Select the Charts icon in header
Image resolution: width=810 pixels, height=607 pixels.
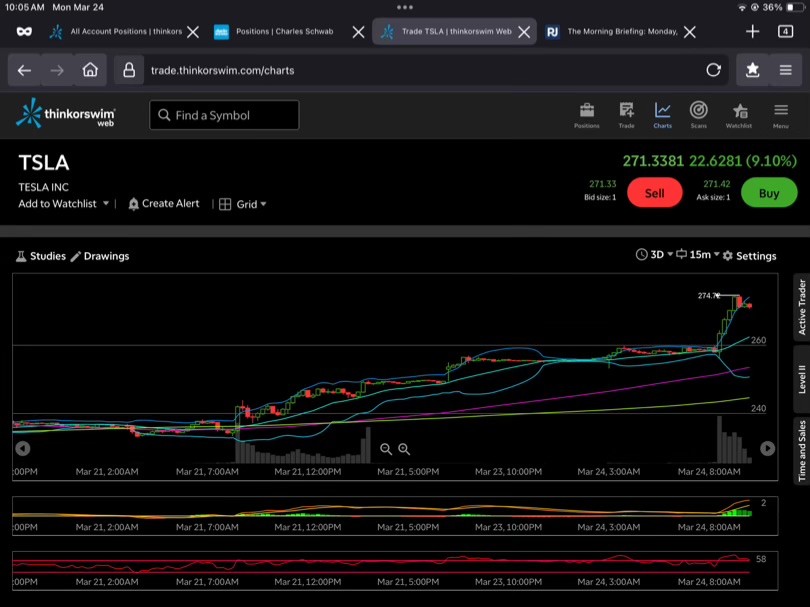coord(662,115)
